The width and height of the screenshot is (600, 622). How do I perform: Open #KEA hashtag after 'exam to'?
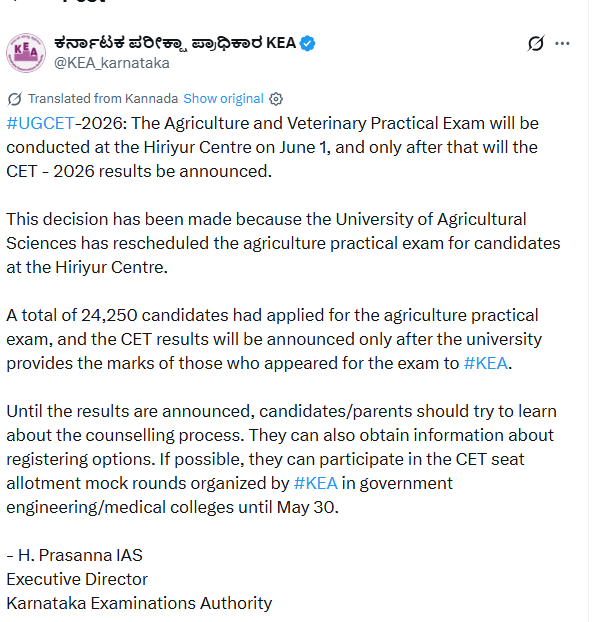click(x=485, y=363)
